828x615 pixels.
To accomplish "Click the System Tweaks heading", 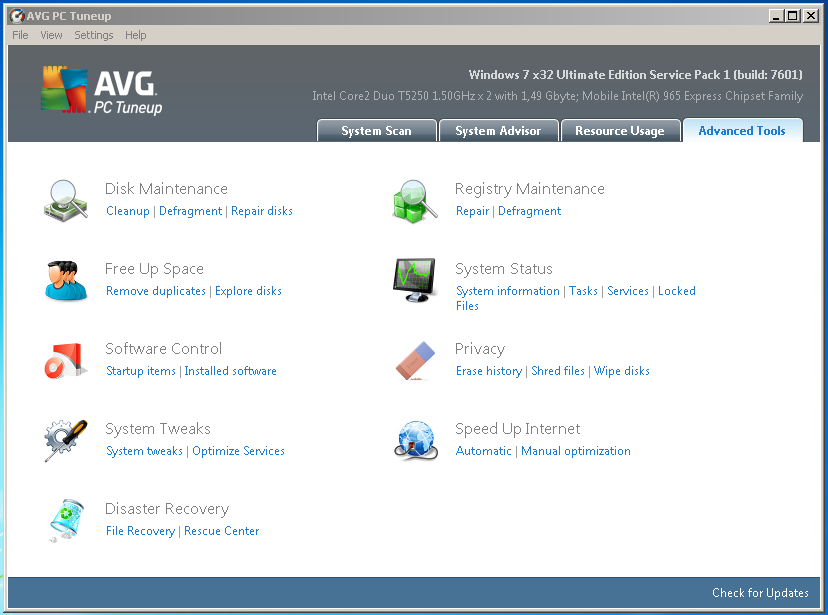I will 158,429.
